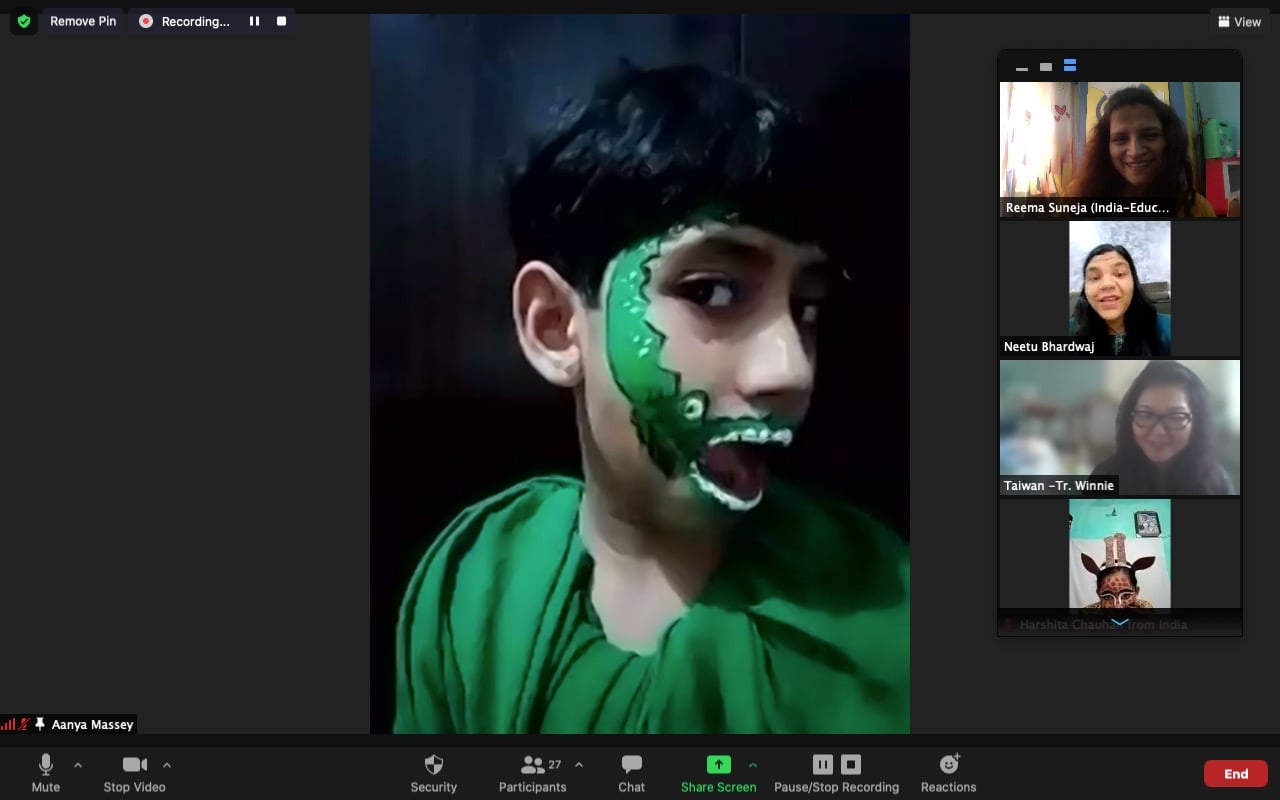Pause recording from the top recording bar

click(x=254, y=21)
